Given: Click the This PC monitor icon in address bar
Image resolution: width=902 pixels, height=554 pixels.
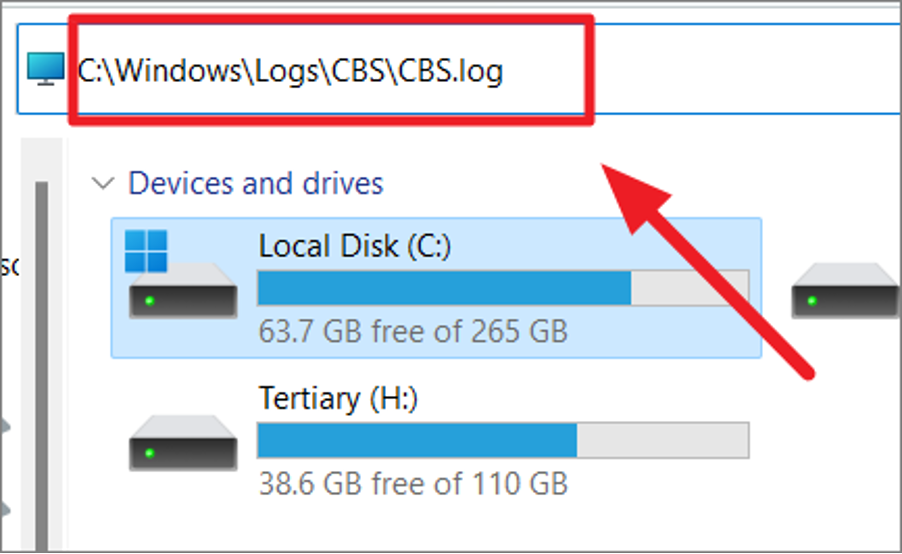Looking at the screenshot, I should pyautogui.click(x=44, y=70).
